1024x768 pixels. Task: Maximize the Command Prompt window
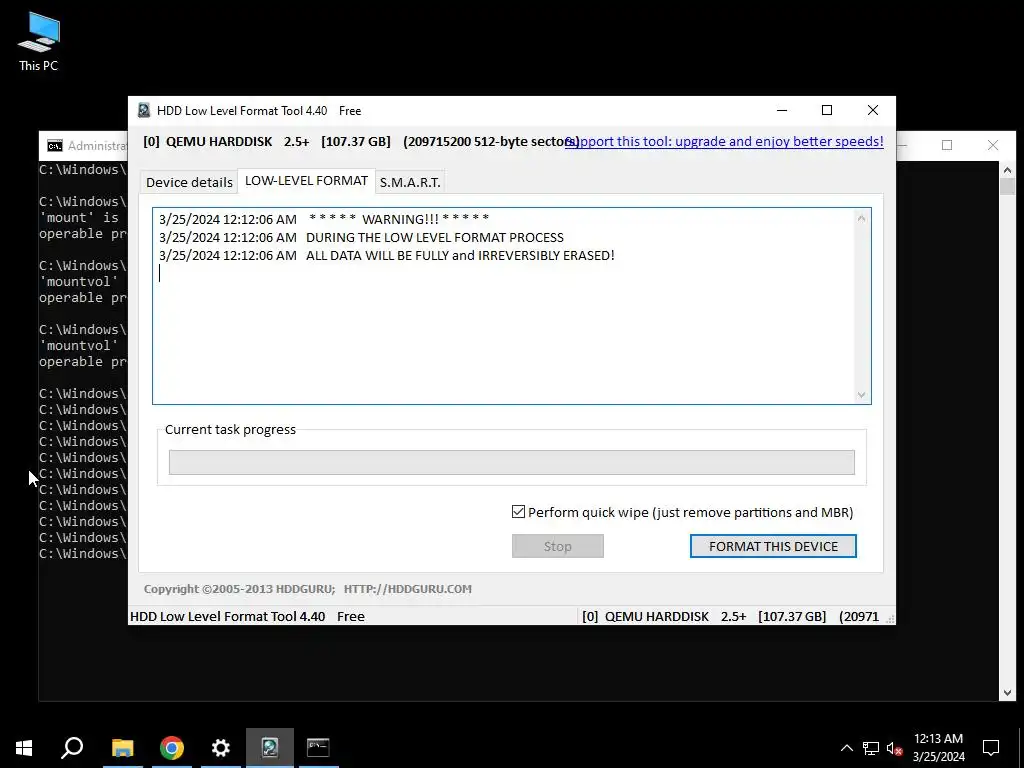(947, 145)
